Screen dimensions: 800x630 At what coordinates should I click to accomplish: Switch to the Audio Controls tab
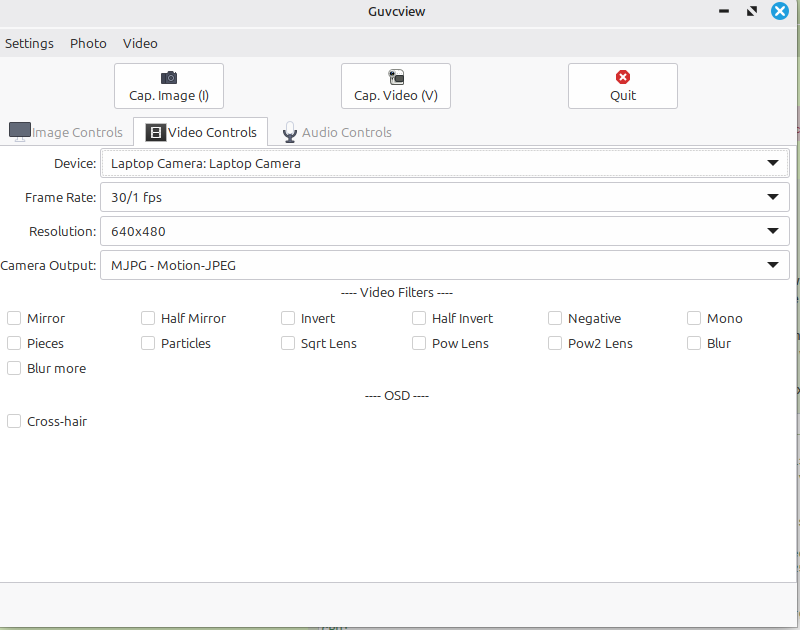click(337, 132)
